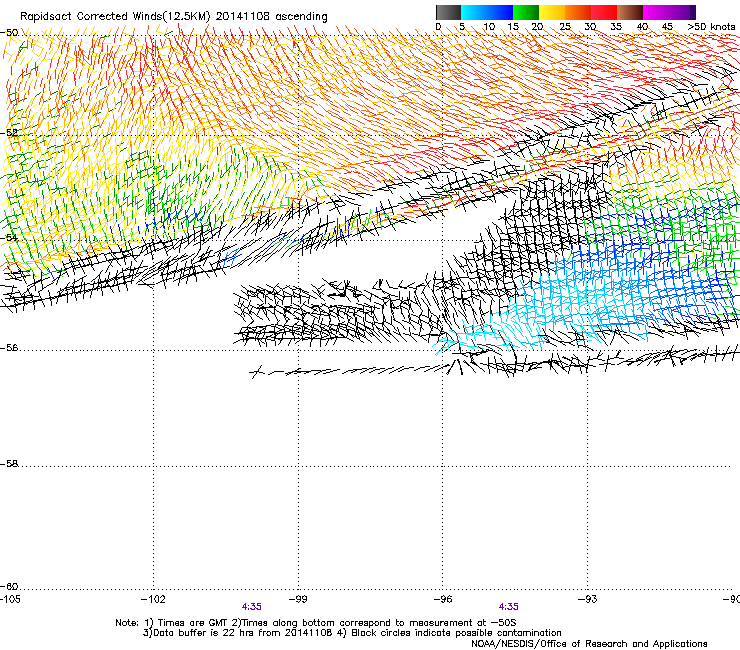Click the magenta 40-45 knots legend swatch
This screenshot has width=740, height=650.
click(x=656, y=12)
